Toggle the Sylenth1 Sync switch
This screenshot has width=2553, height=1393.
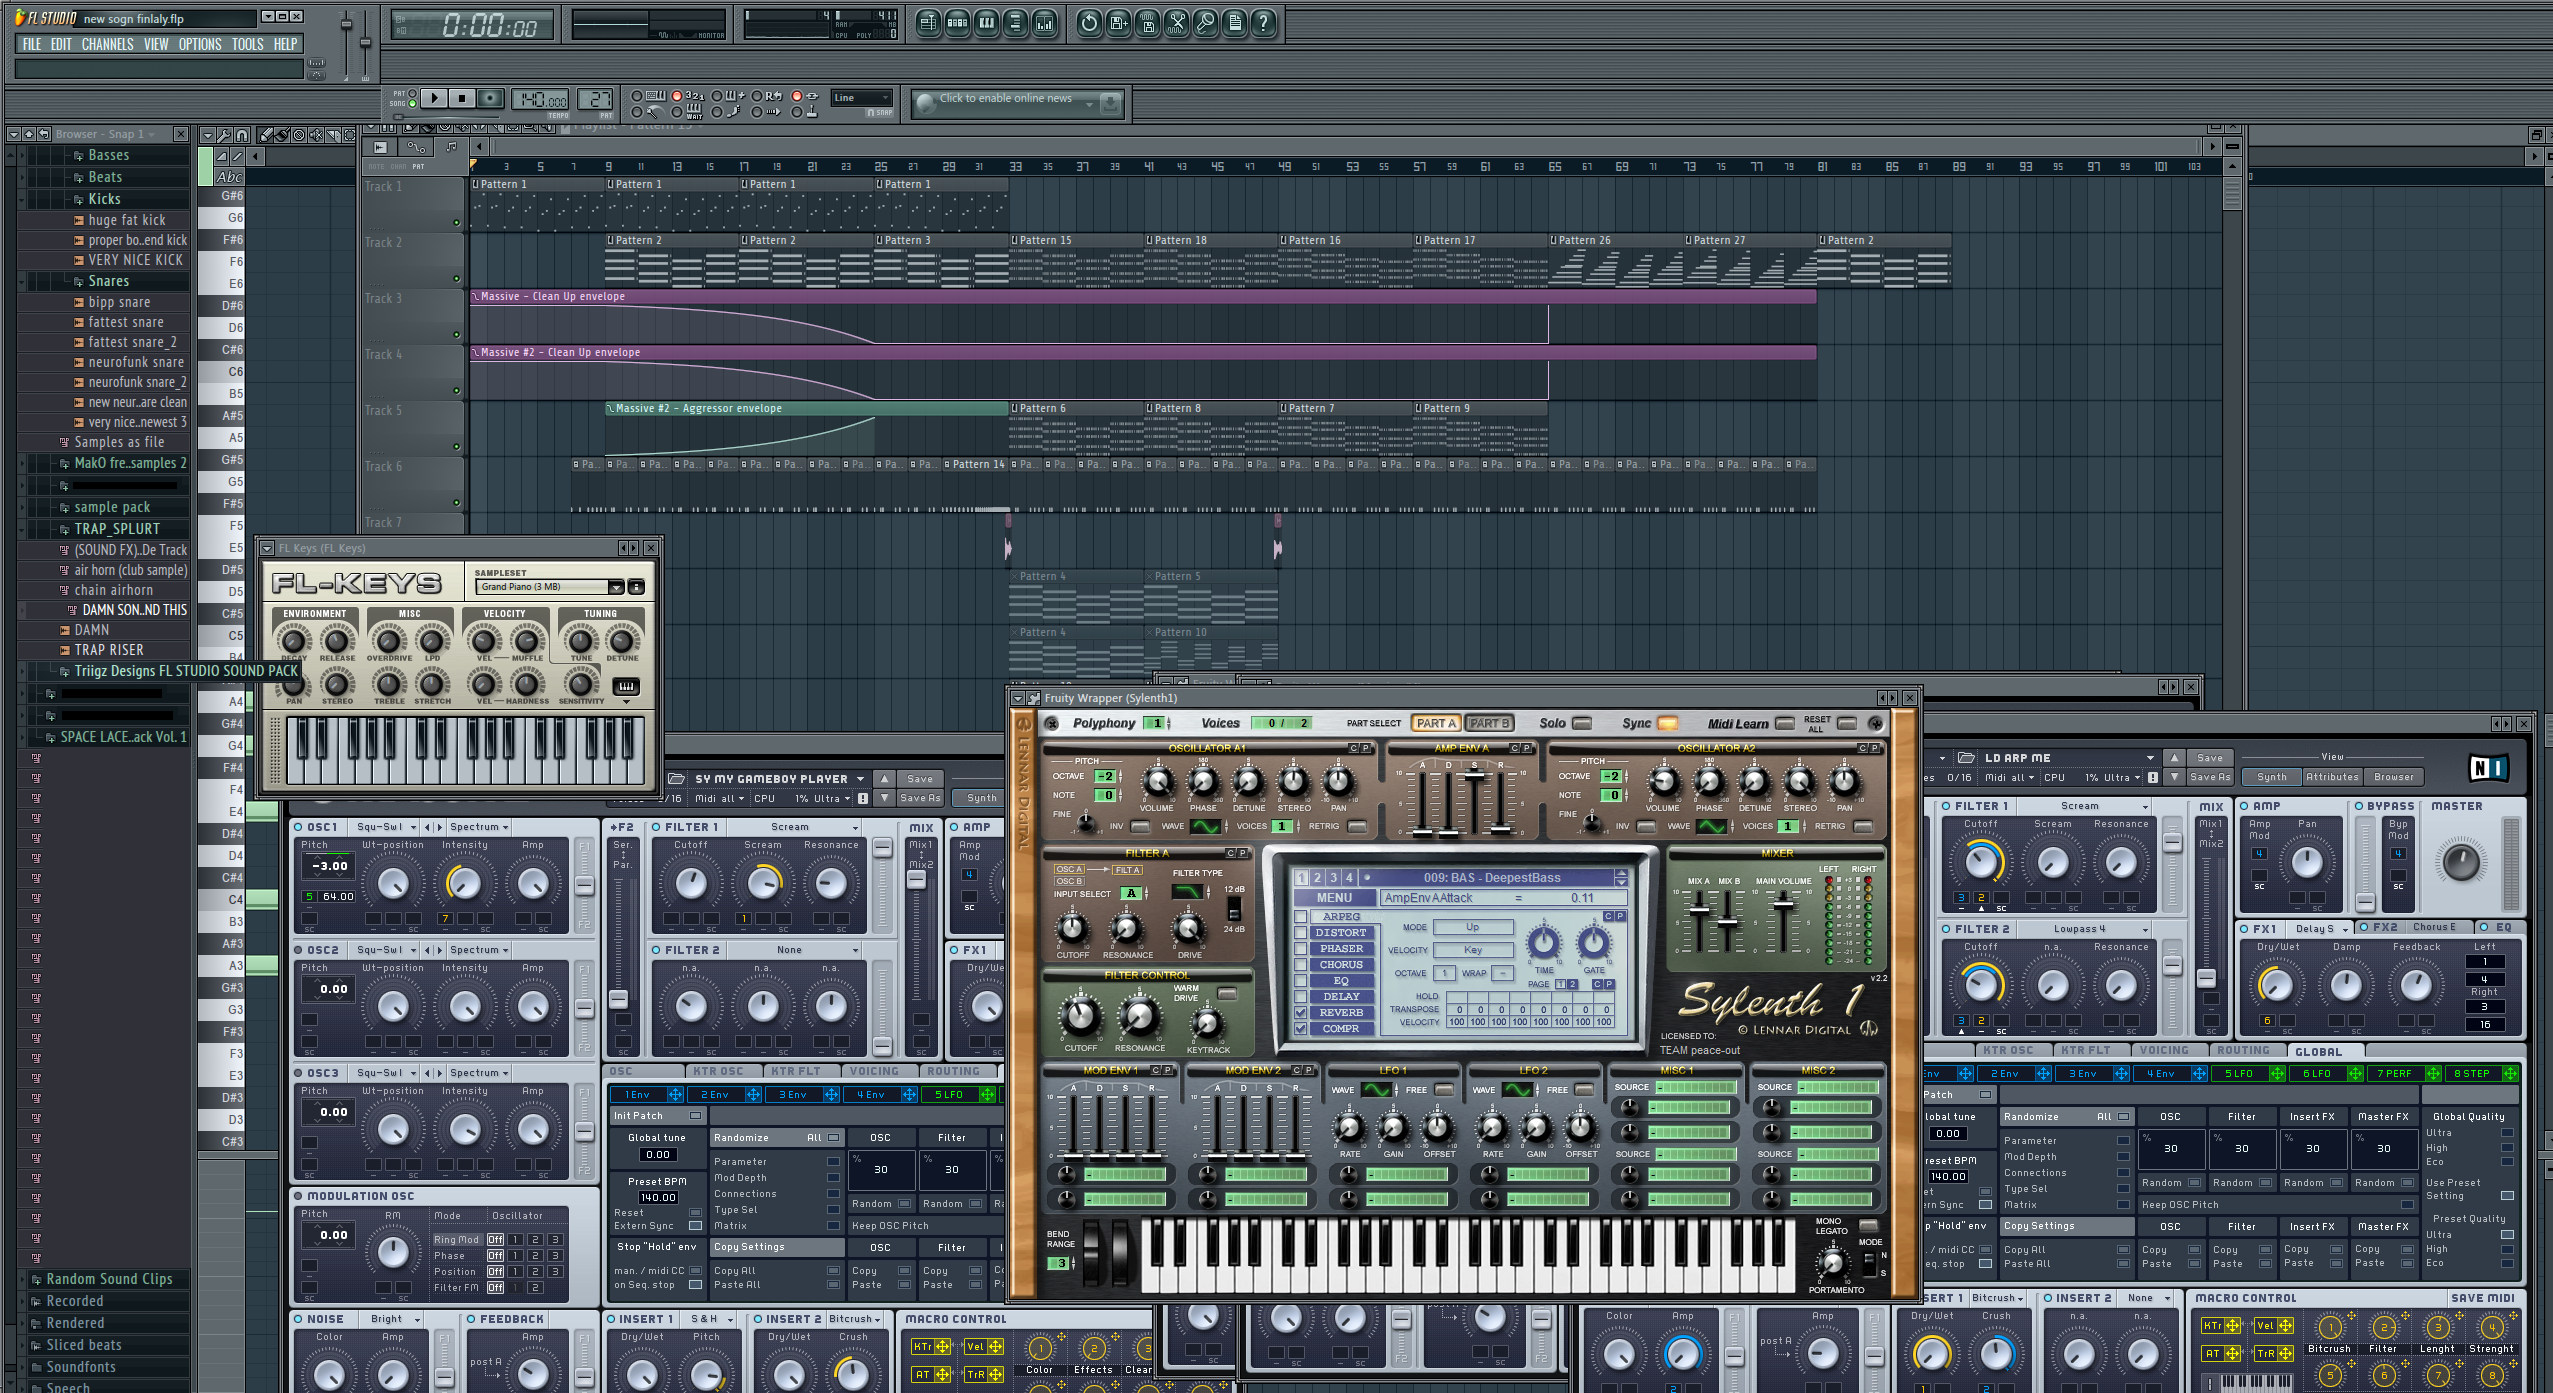point(1667,723)
